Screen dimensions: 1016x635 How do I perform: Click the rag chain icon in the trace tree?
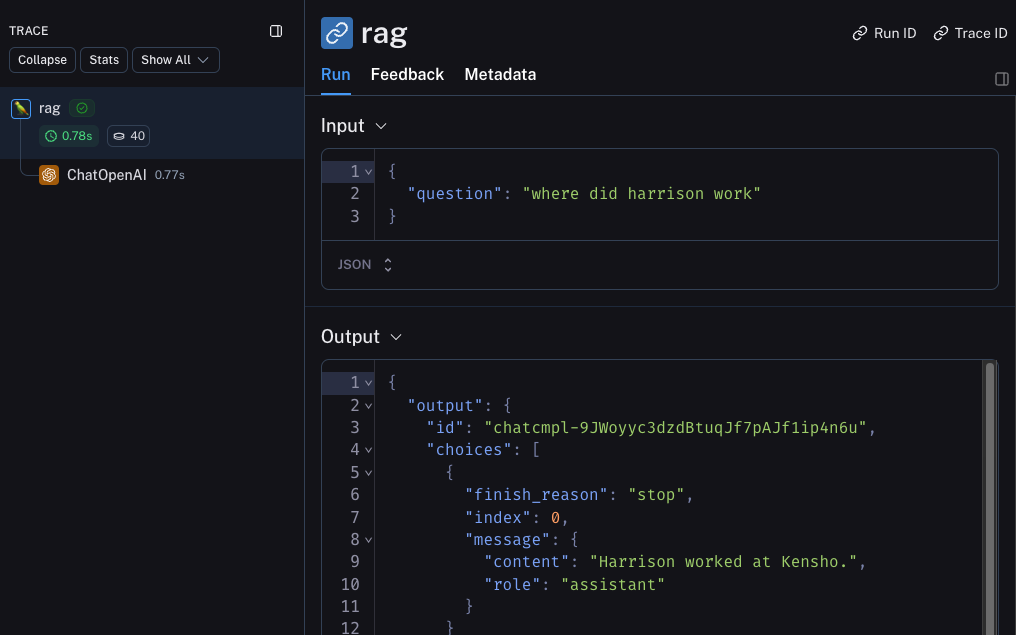[x=21, y=109]
